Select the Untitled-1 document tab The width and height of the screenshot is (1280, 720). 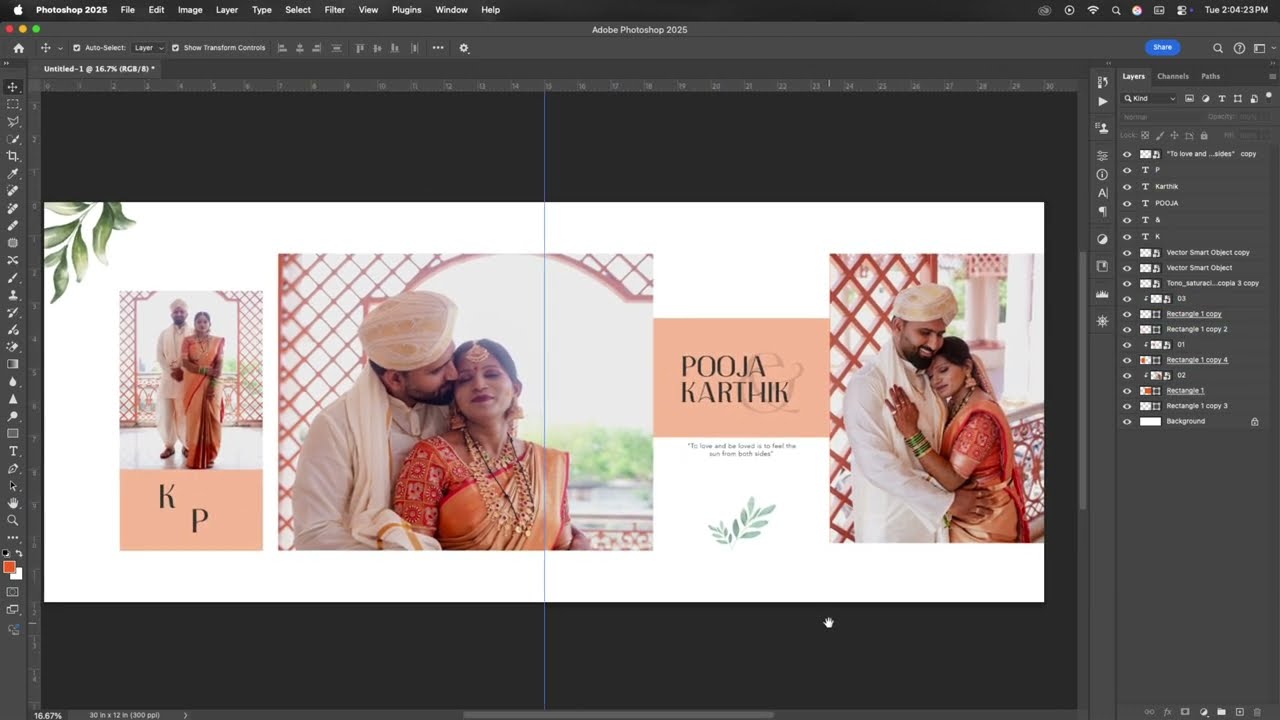click(x=98, y=69)
